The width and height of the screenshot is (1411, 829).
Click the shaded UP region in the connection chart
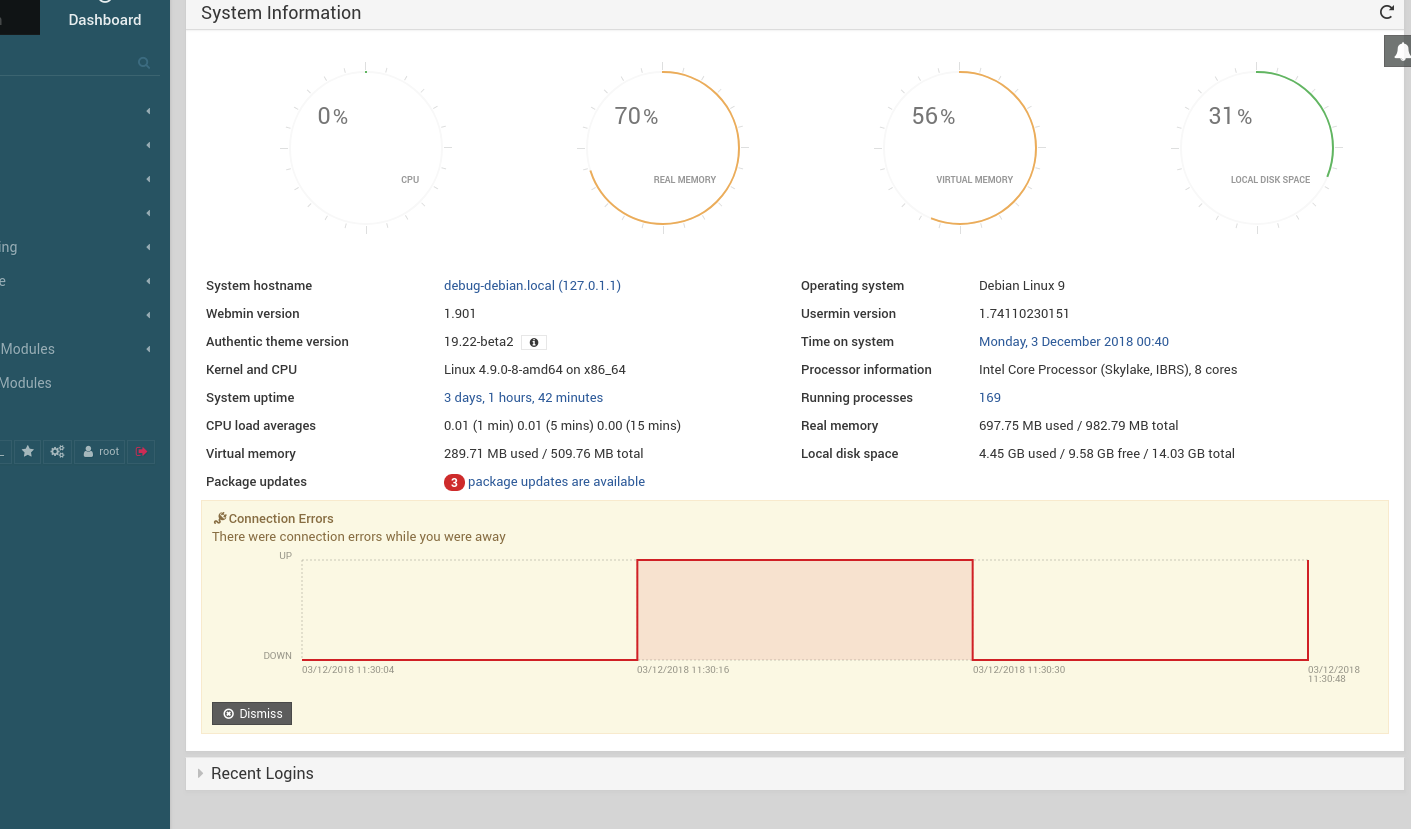805,610
